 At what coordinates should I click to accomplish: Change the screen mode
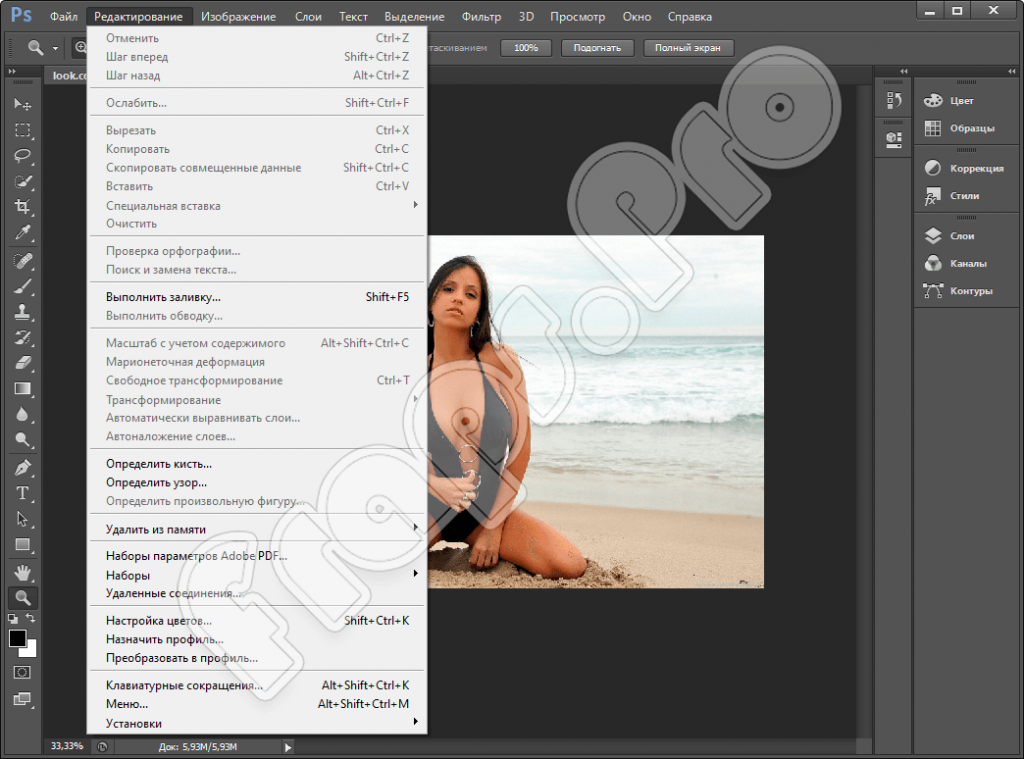coord(22,699)
